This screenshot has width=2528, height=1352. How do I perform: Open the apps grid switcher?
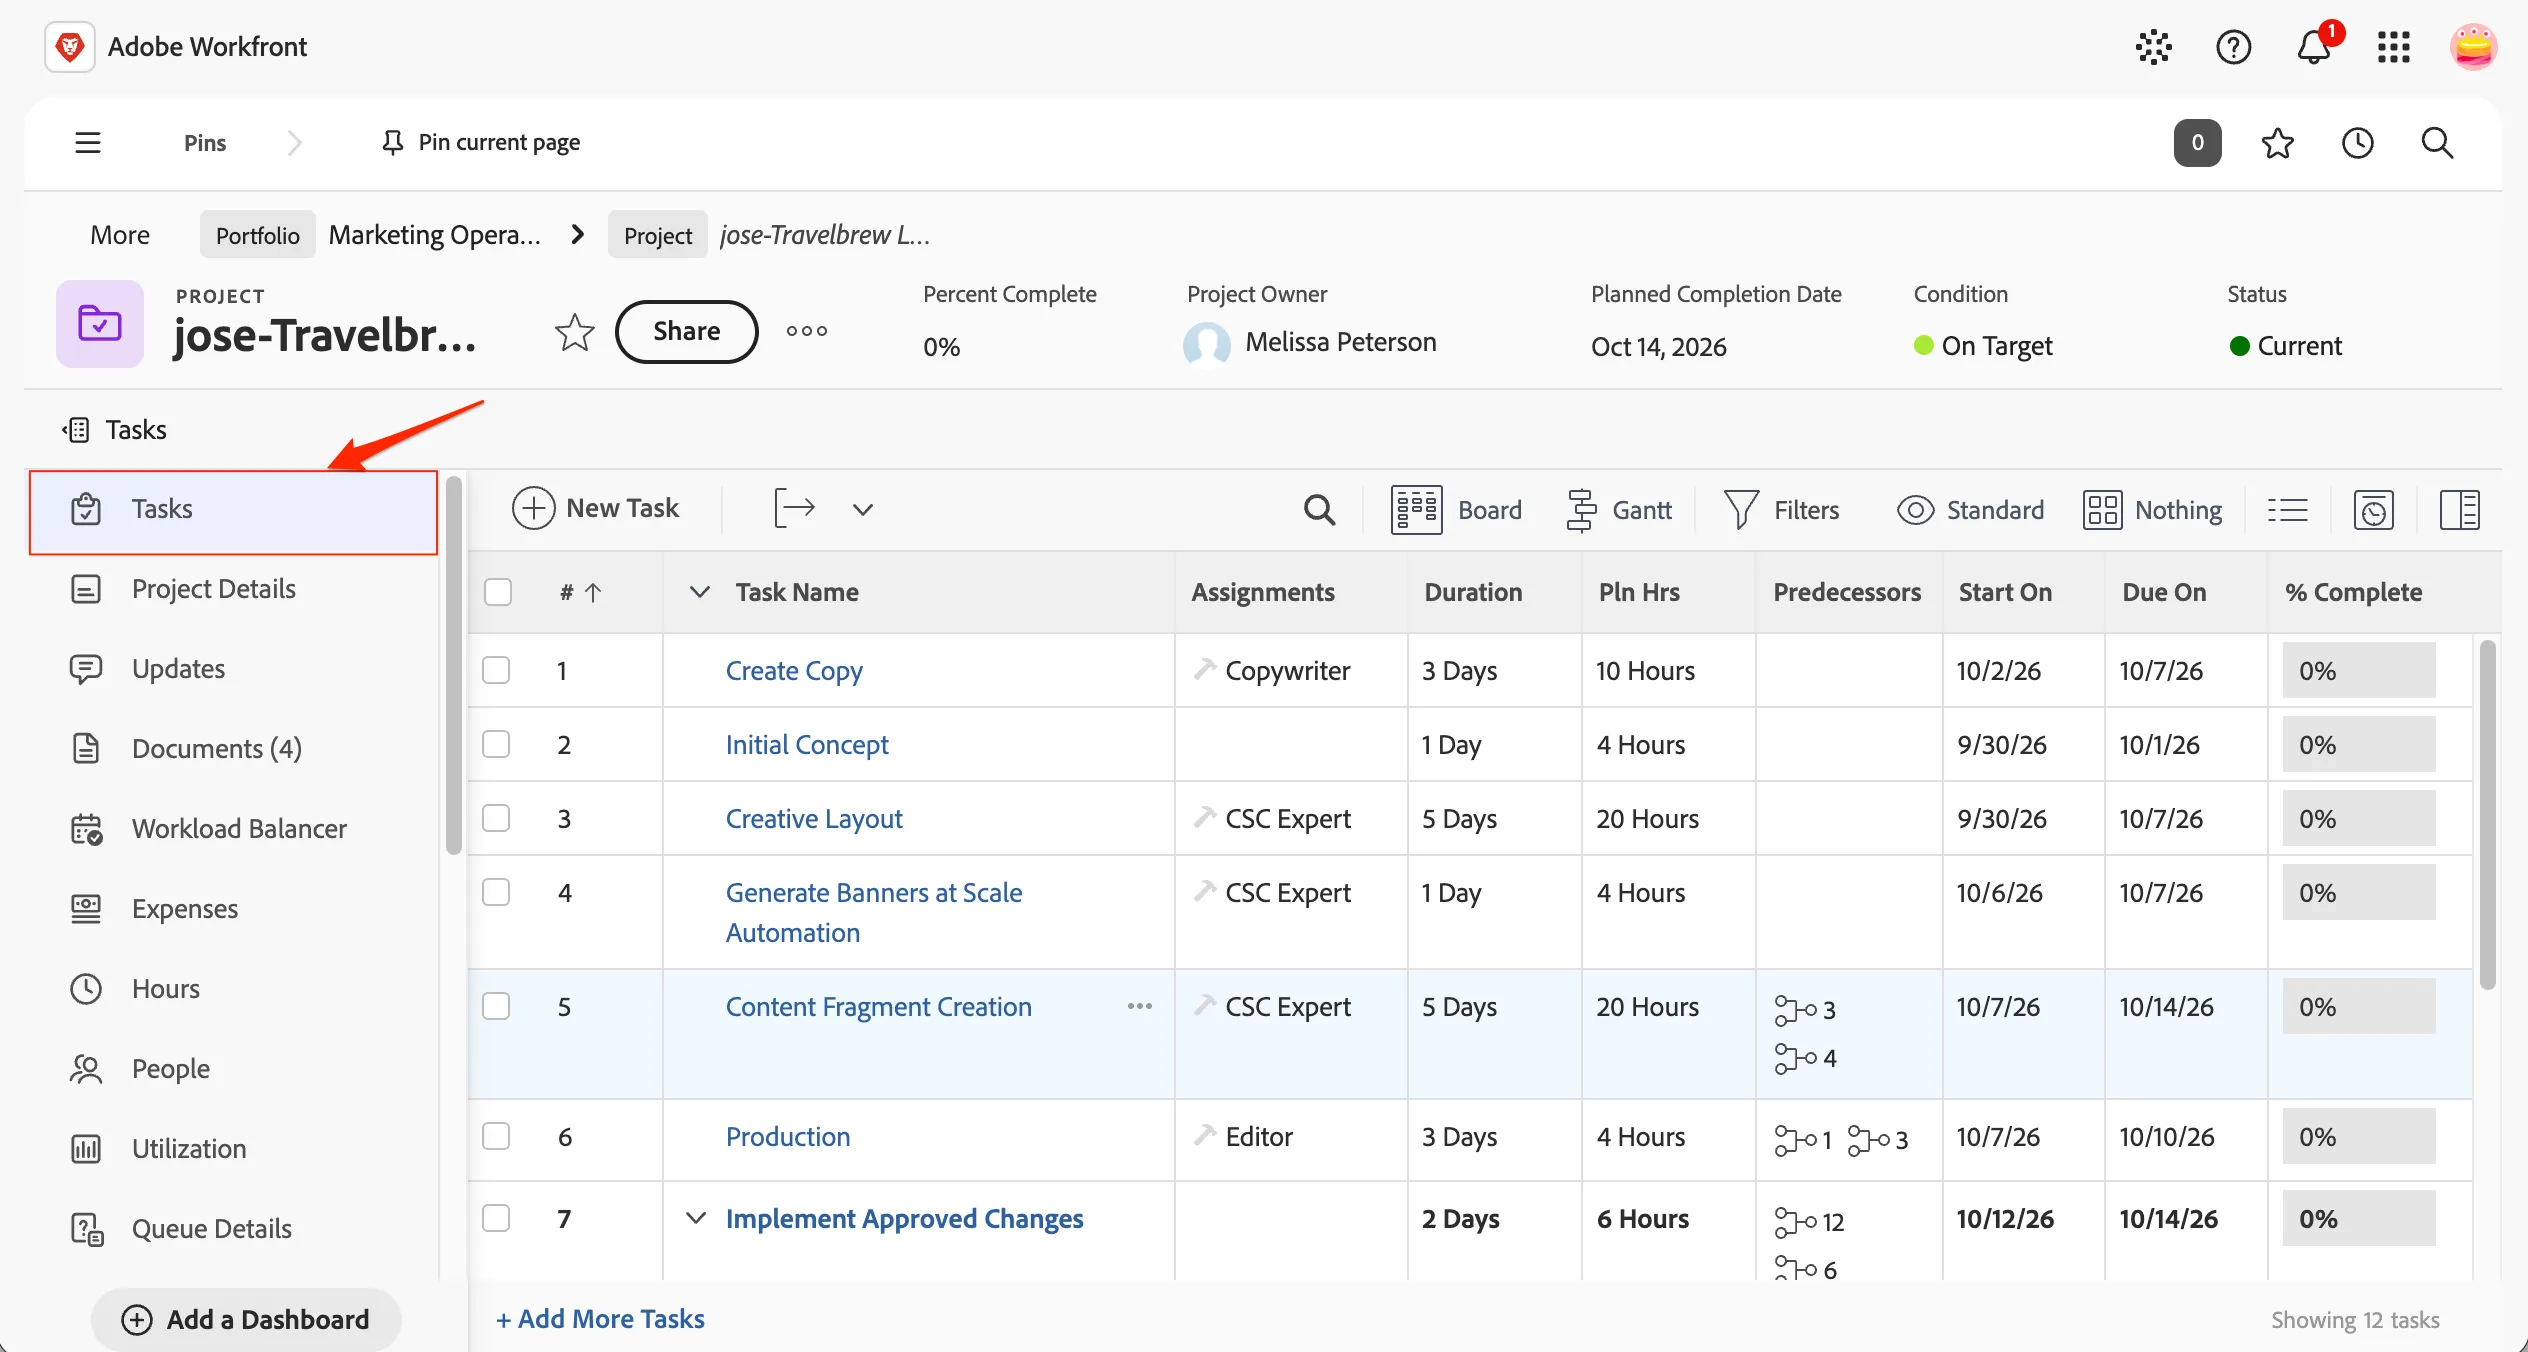tap(2394, 47)
